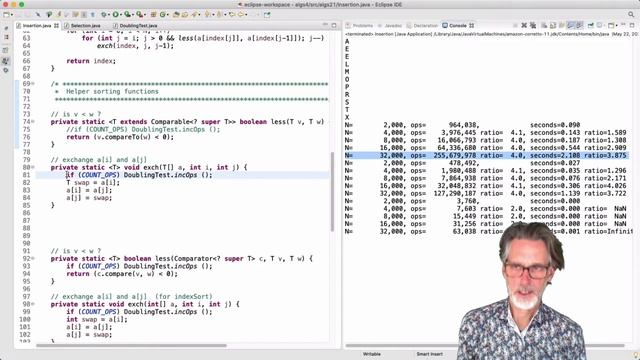
Task: Maximize the editor area
Action: point(334,25)
